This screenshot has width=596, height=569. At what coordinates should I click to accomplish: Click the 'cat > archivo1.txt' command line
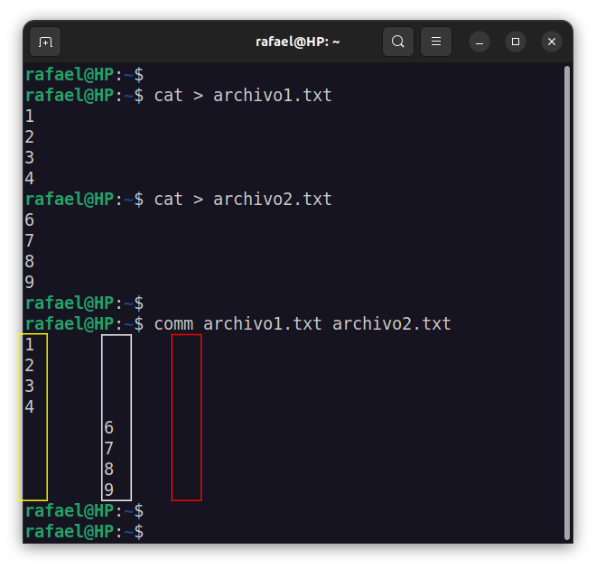243,95
